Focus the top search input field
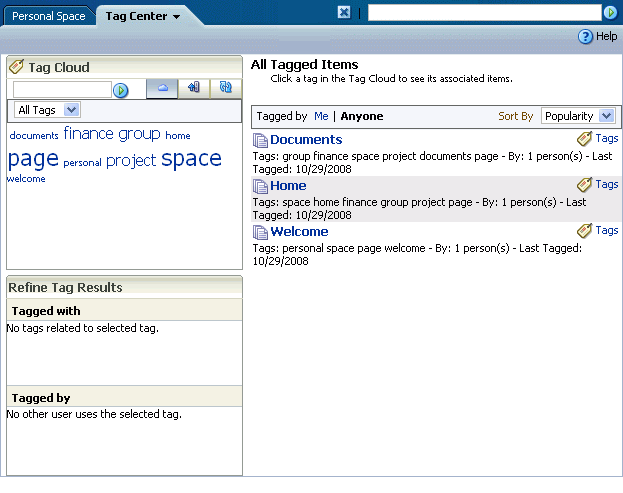623x493 pixels. click(484, 13)
